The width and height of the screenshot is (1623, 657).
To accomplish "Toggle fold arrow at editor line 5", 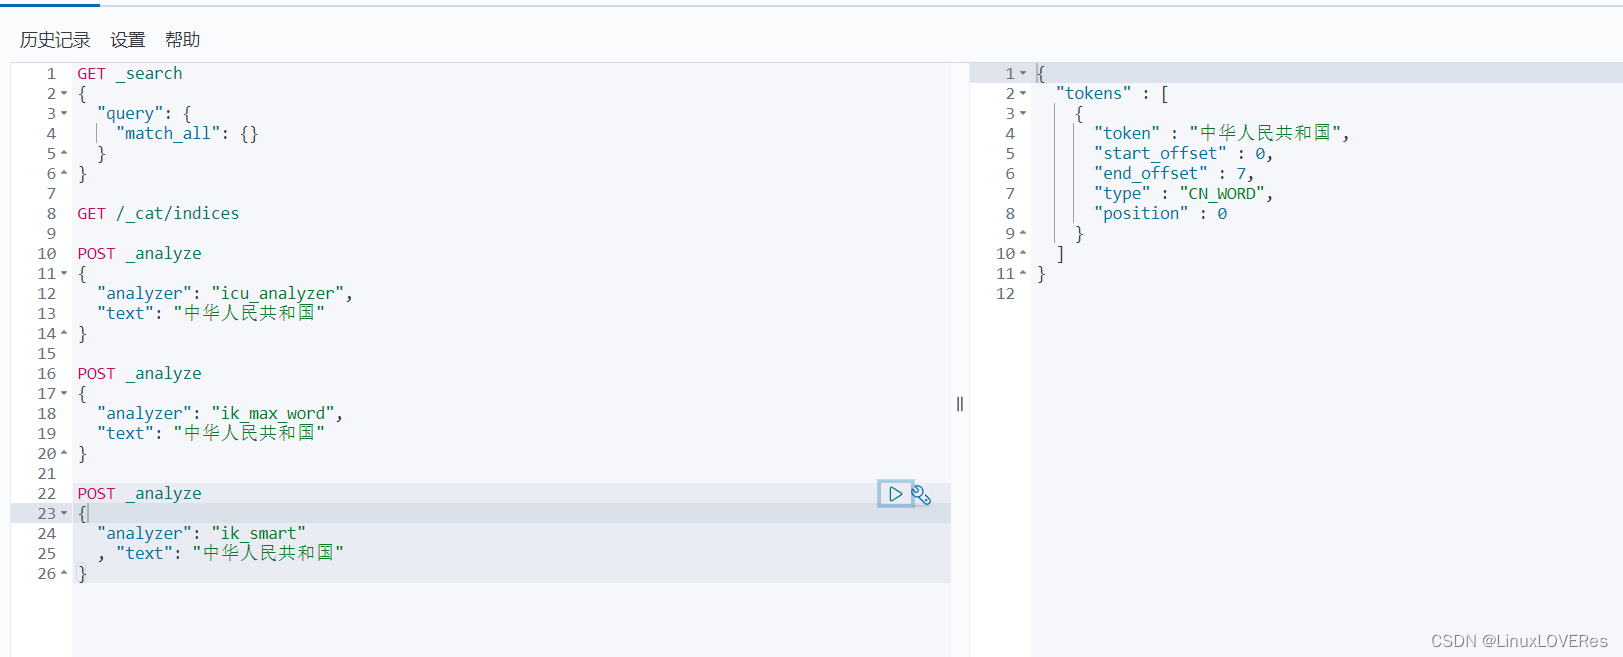I will (x=64, y=154).
